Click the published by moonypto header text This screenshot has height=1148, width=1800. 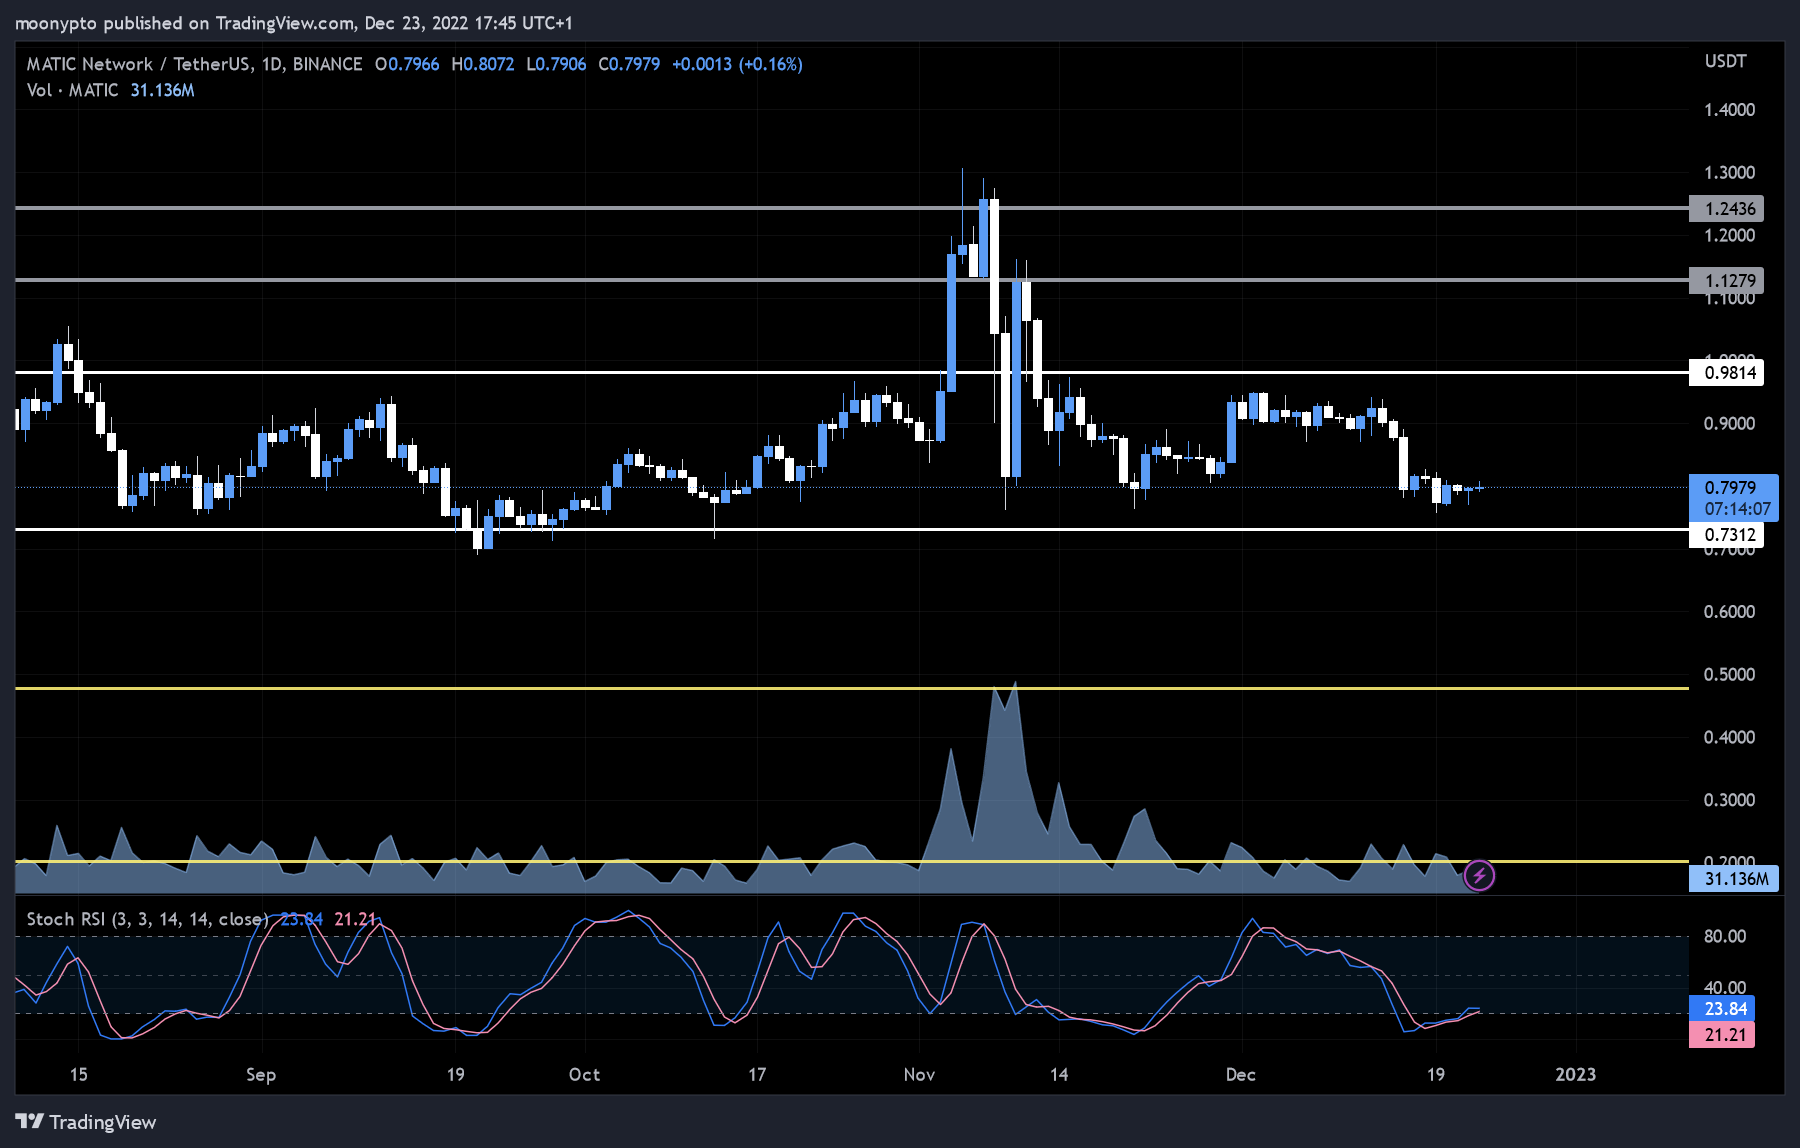293,23
